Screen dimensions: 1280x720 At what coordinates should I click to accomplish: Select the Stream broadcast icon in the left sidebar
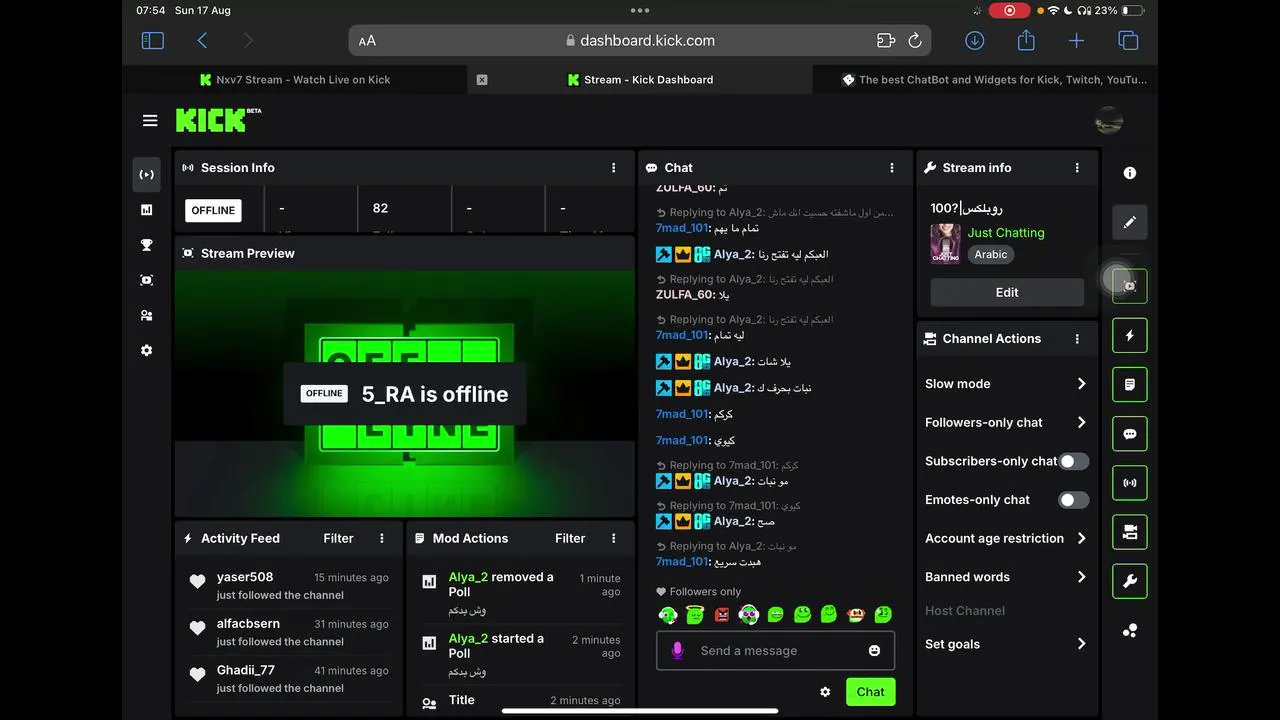point(146,174)
